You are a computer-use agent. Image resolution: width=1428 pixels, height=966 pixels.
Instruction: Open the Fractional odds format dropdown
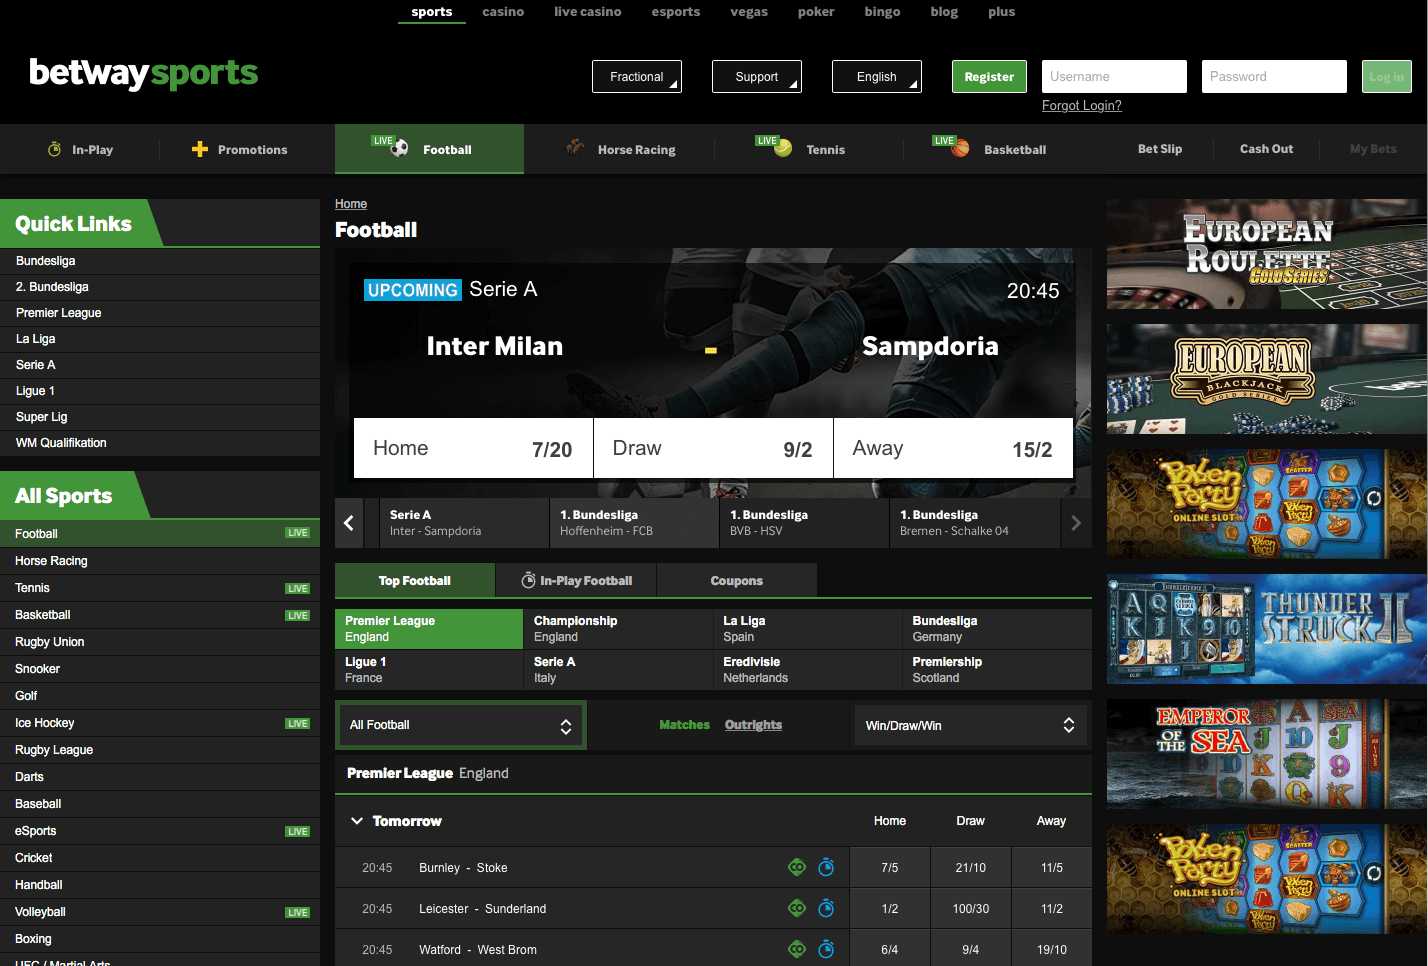point(637,77)
